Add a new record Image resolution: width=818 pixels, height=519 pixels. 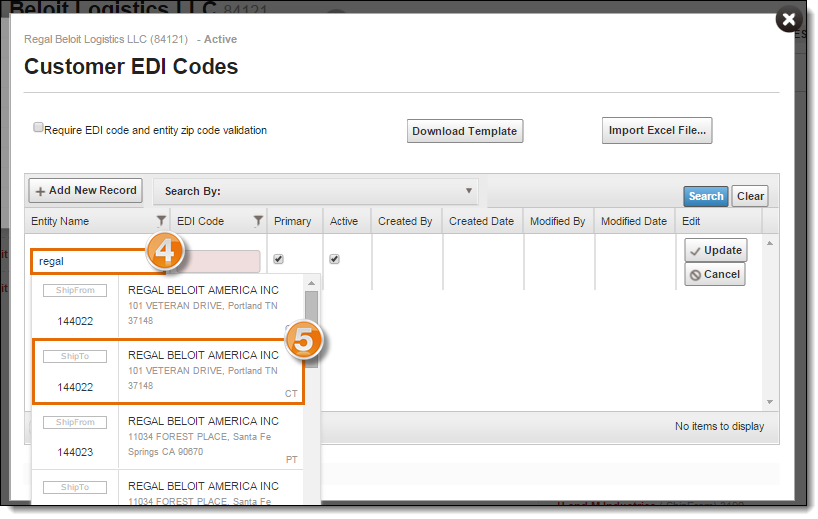(86, 190)
